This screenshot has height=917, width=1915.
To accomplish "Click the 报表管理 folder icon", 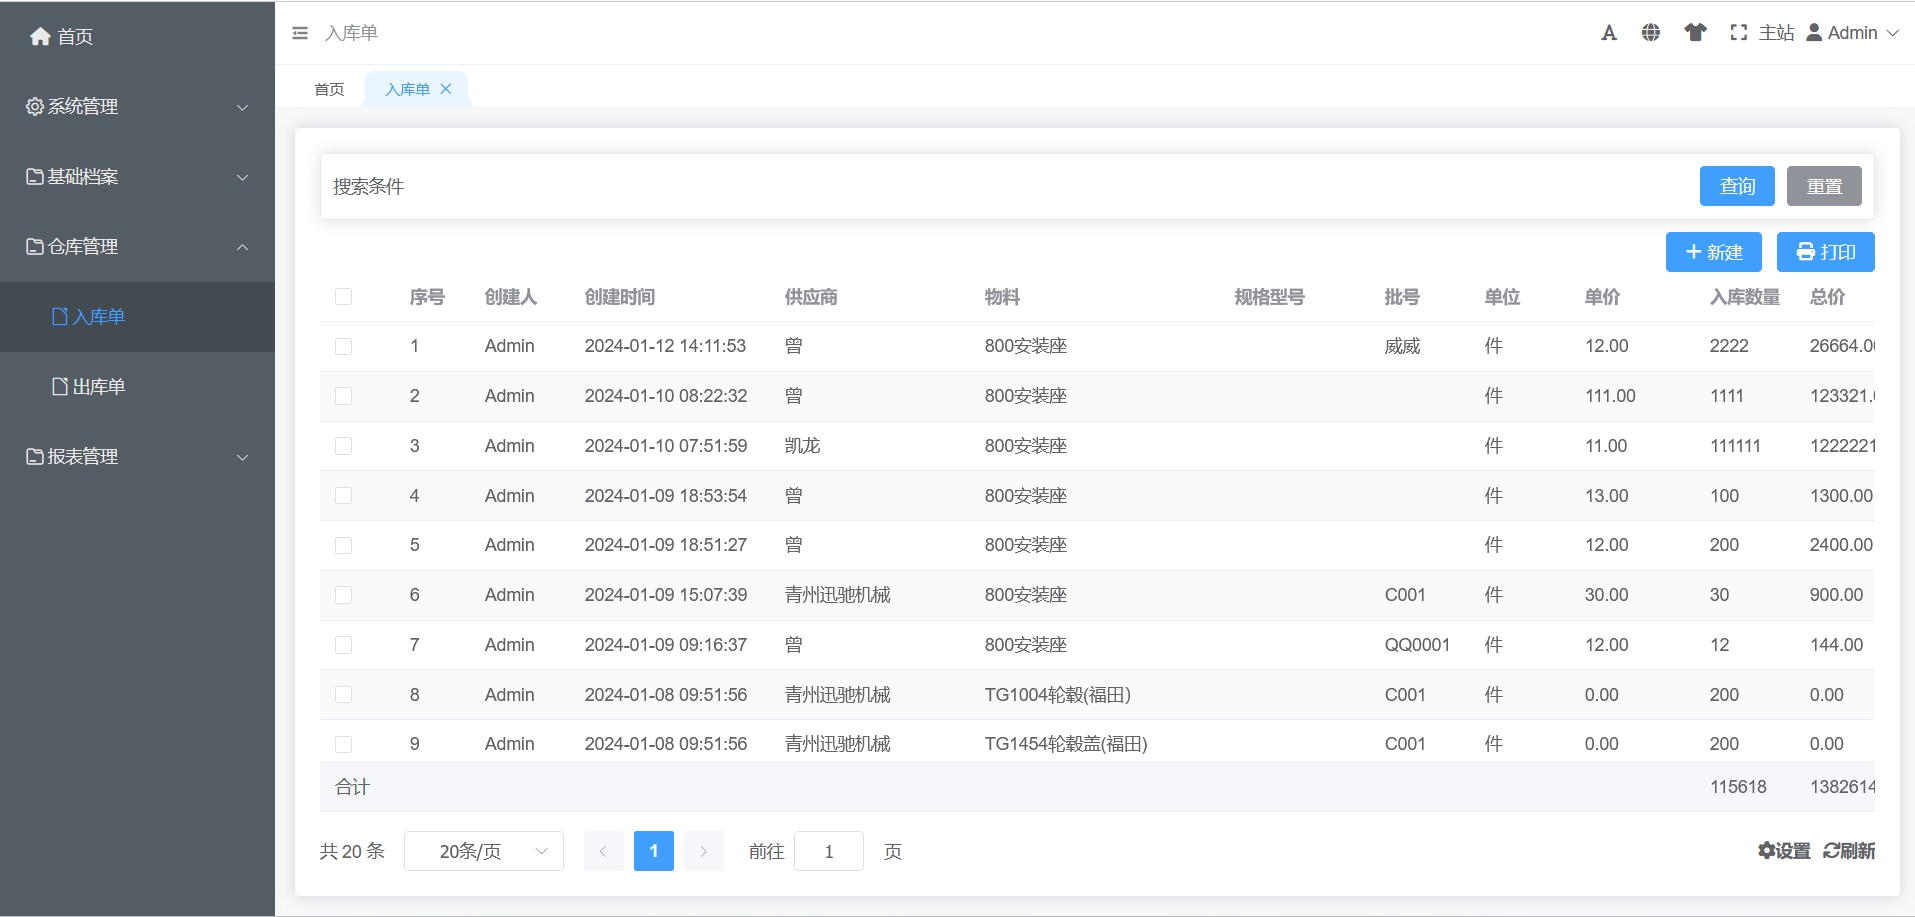I will pyautogui.click(x=35, y=456).
